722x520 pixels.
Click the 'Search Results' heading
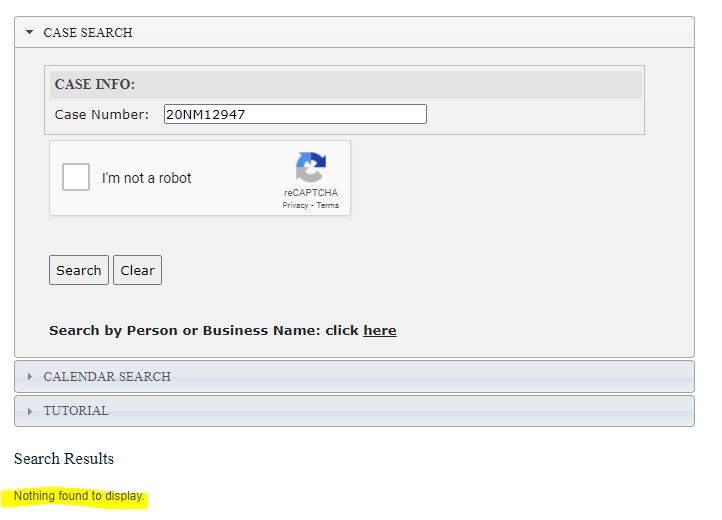(64, 459)
